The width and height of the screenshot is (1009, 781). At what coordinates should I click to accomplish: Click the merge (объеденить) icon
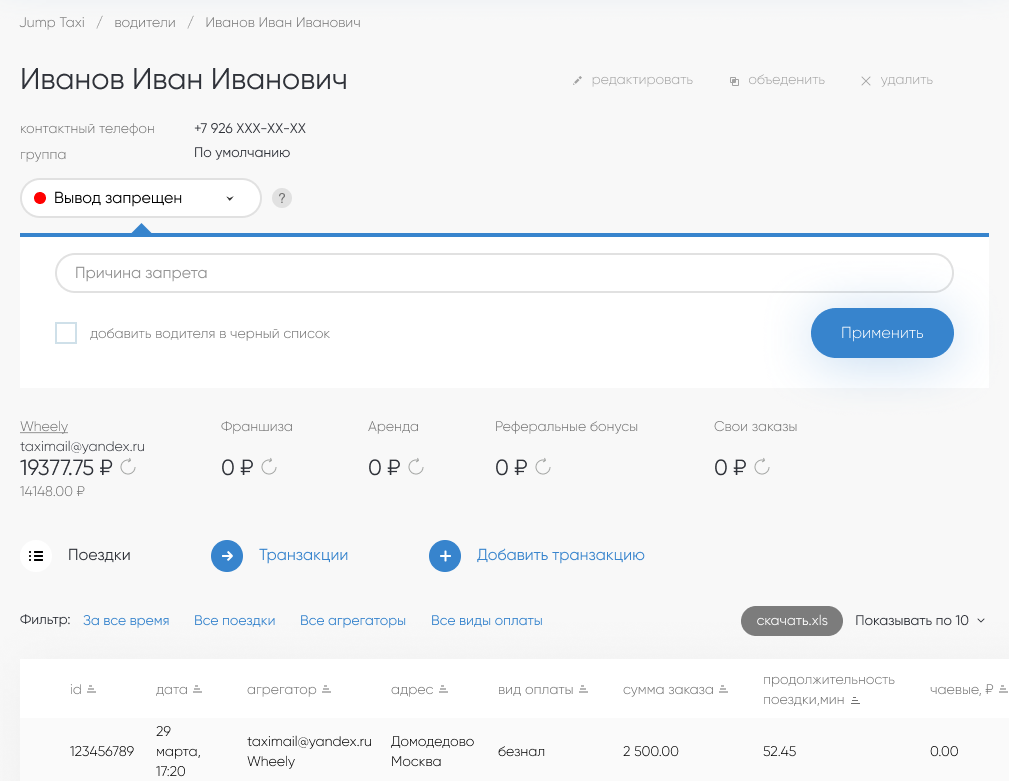(734, 80)
